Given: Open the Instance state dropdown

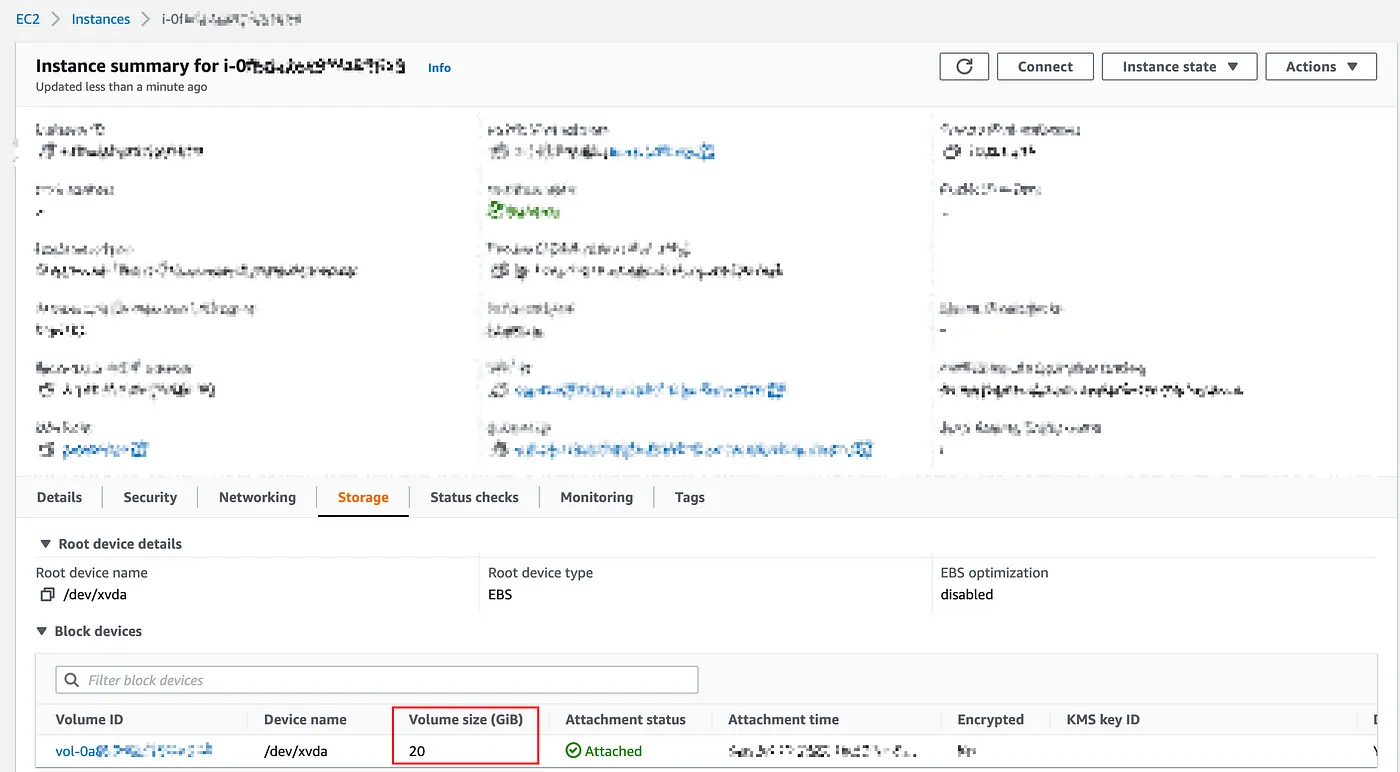Looking at the screenshot, I should point(1179,66).
